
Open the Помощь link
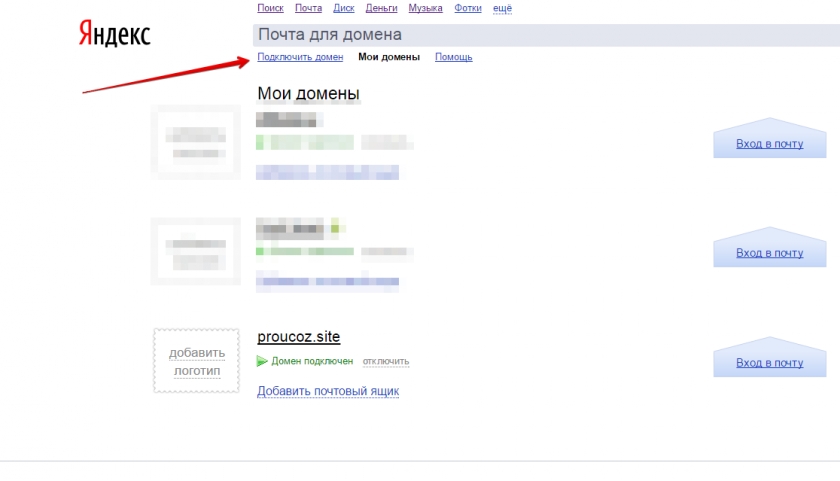(453, 57)
